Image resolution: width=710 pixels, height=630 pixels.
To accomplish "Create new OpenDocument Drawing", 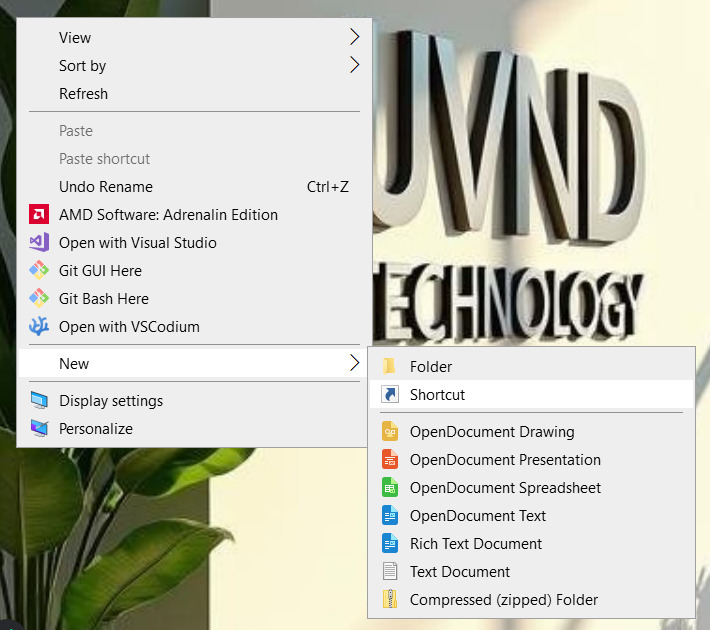I will click(531, 432).
